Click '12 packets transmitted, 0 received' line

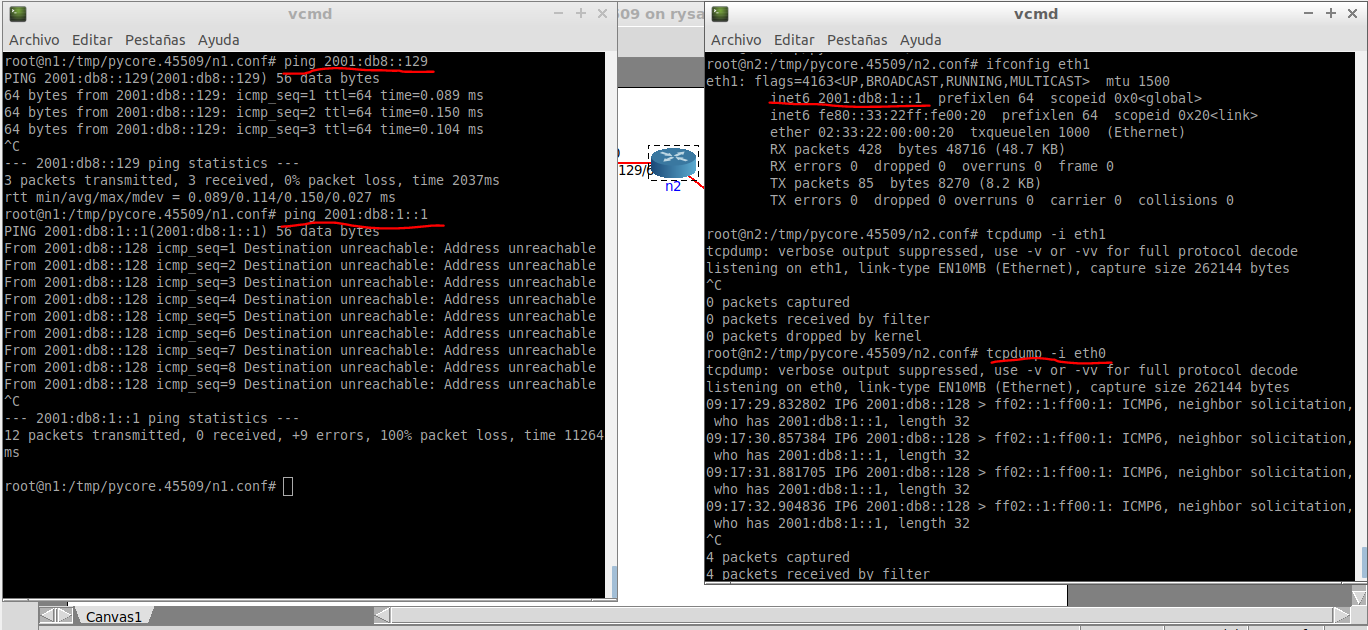click(303, 435)
